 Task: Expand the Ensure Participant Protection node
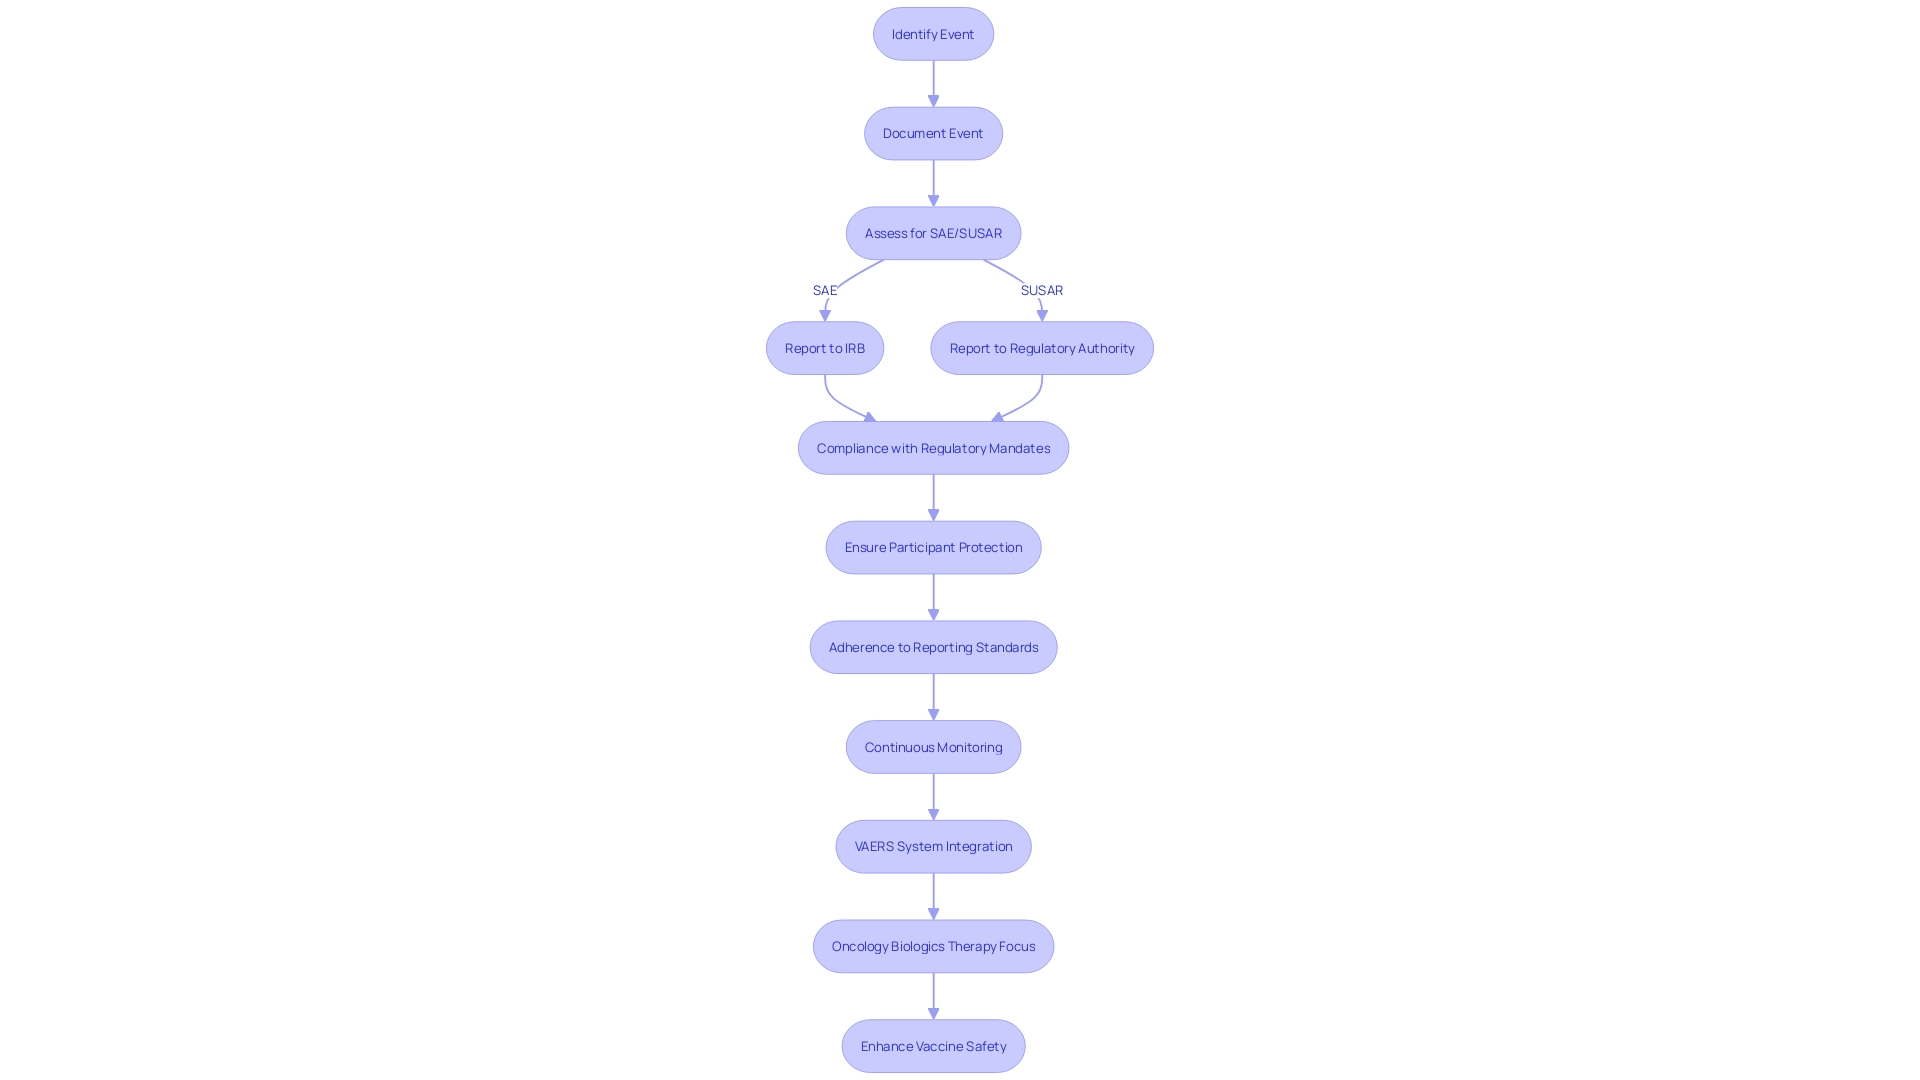coord(934,546)
